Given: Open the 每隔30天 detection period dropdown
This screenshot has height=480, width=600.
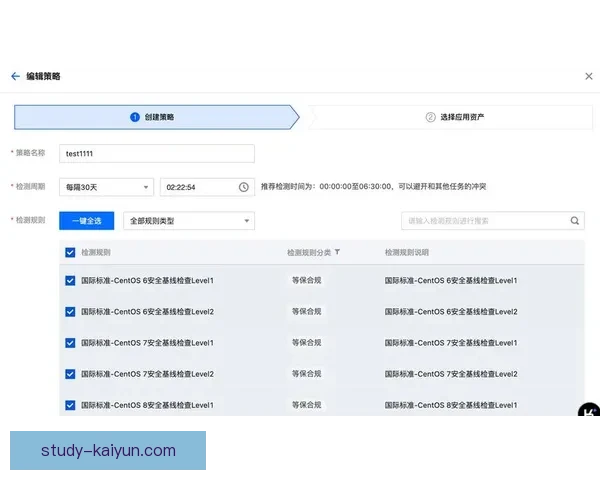Looking at the screenshot, I should click(x=106, y=187).
